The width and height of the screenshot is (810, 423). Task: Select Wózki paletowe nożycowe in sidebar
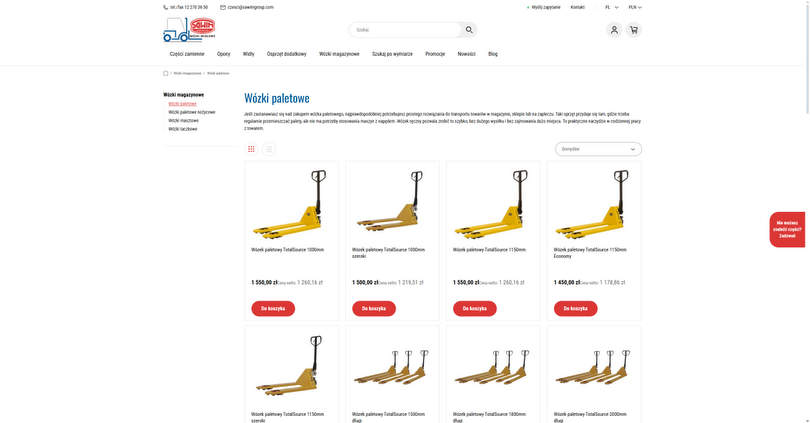(x=192, y=112)
